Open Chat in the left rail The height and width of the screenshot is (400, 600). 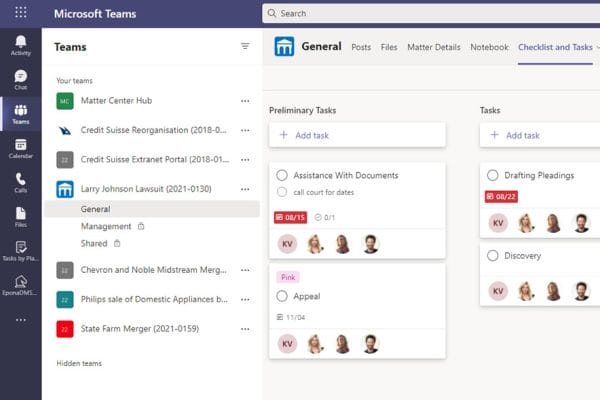20,79
